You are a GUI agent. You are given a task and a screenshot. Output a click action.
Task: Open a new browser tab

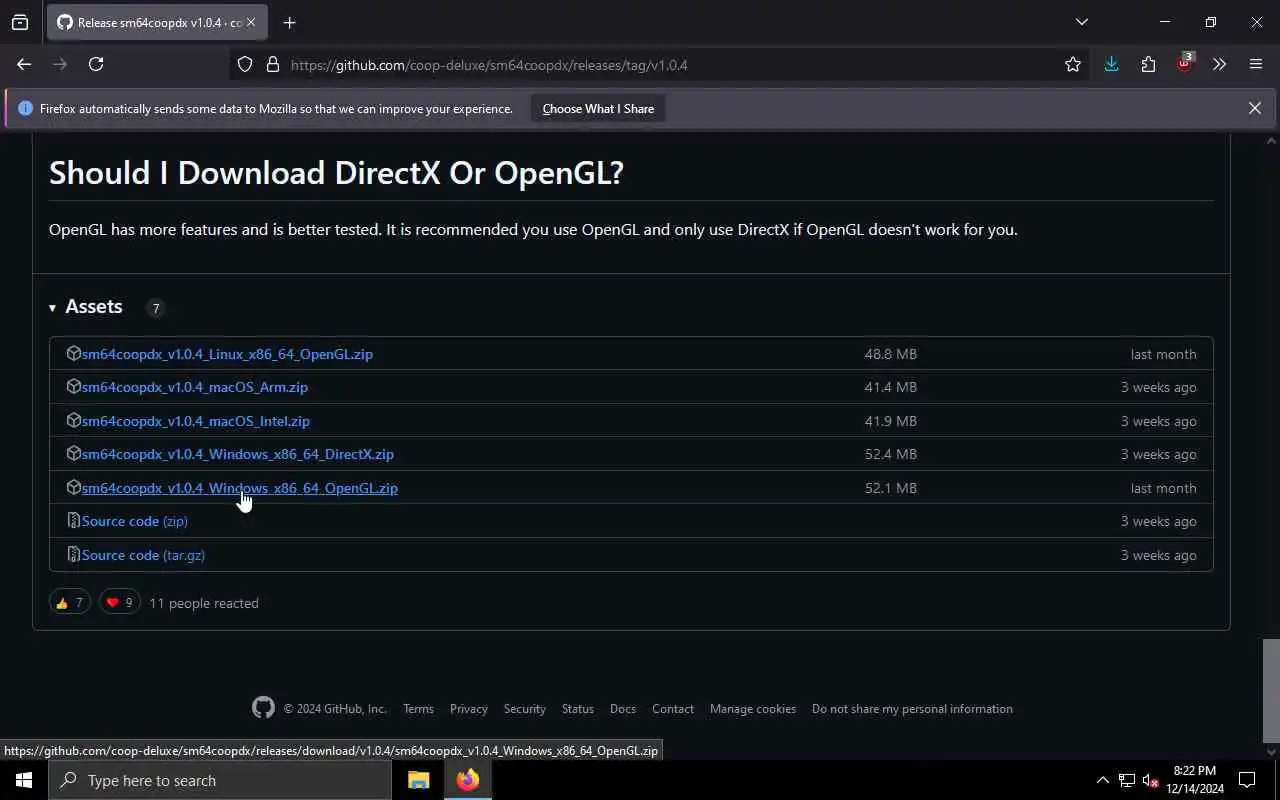290,22
